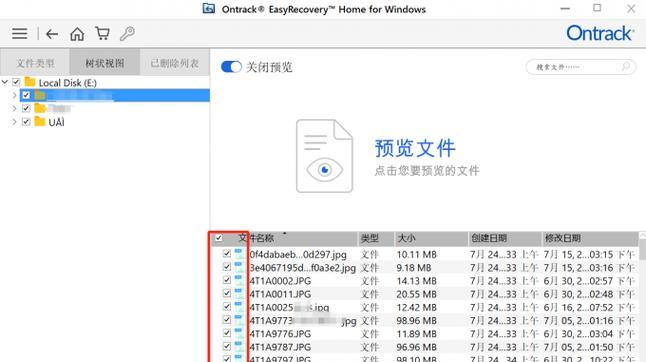The image size is (646, 362).
Task: Uncheck the select-all checkbox in file header
Action: coord(219,238)
